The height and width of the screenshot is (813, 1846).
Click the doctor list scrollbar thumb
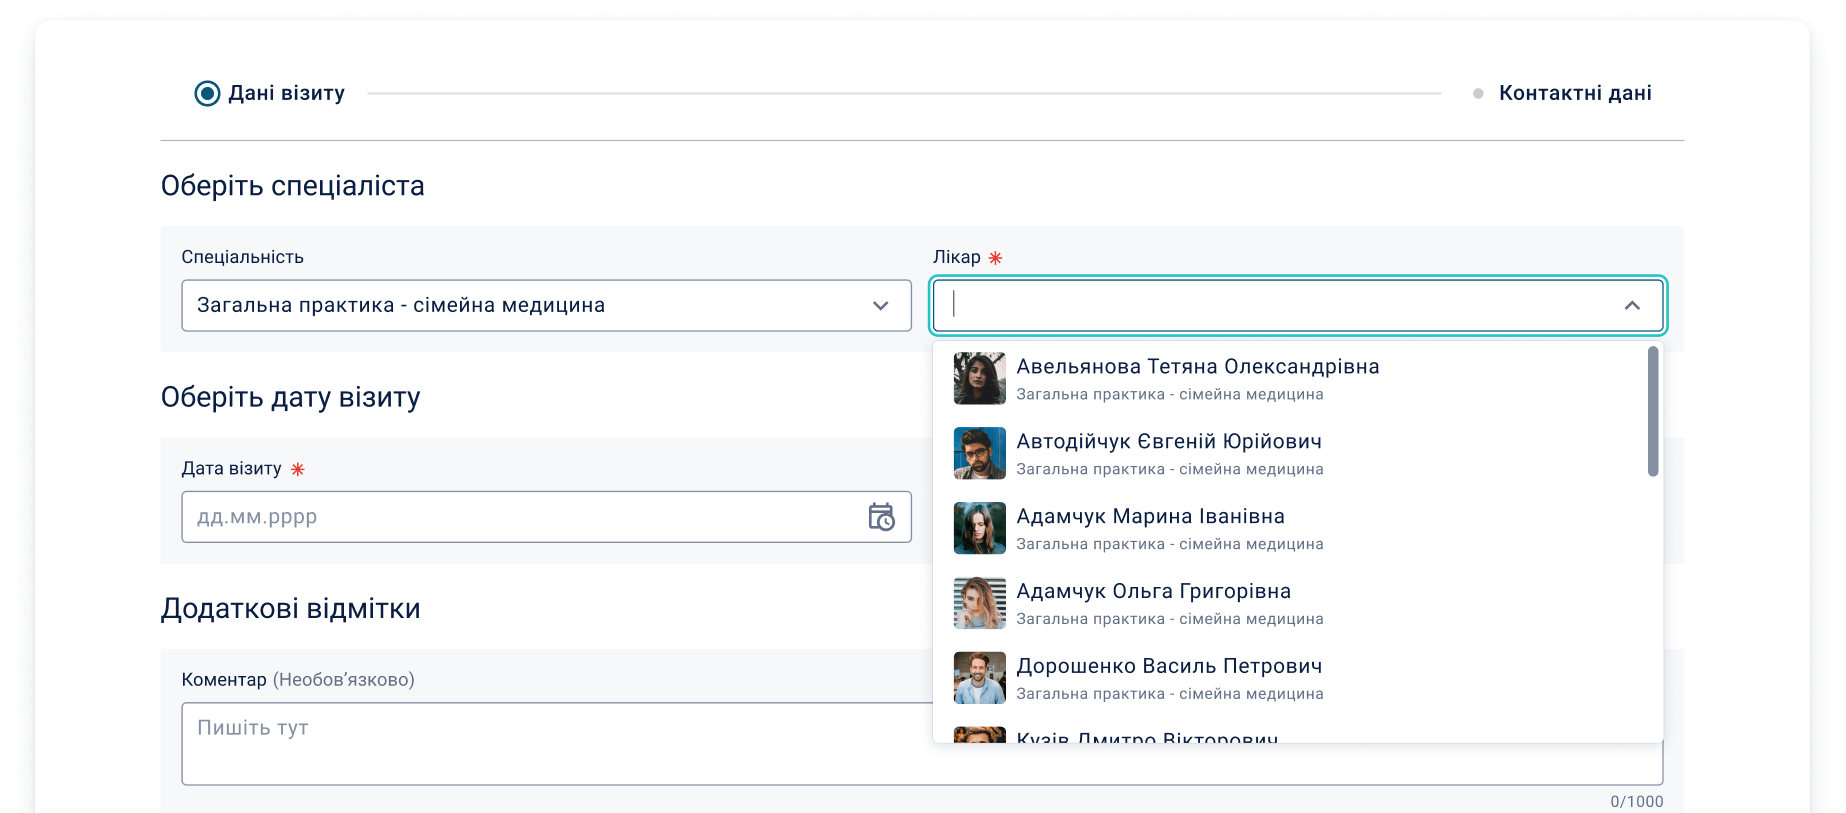click(x=1652, y=411)
